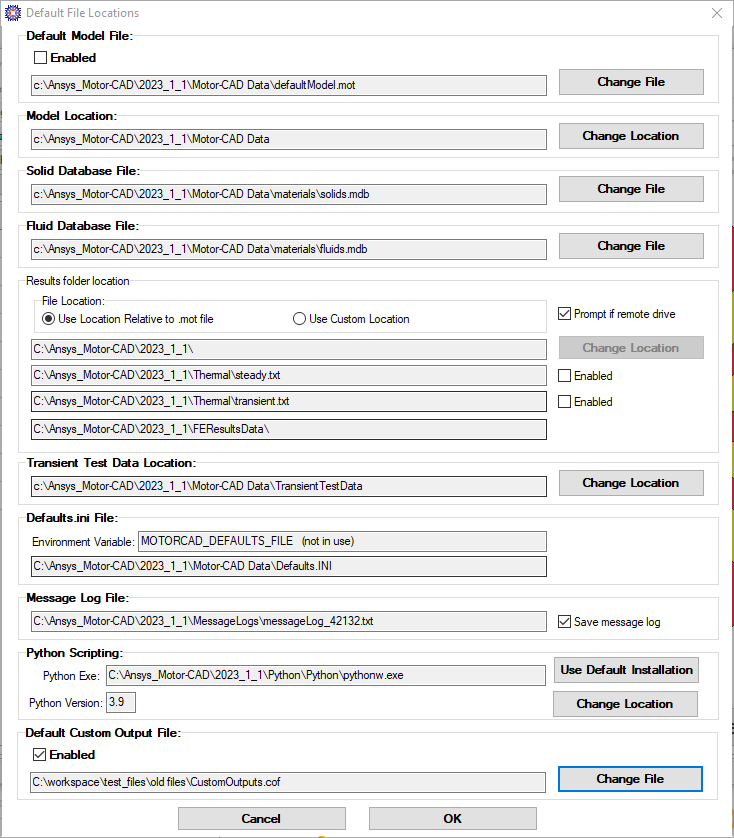This screenshot has height=838, width=734.
Task: Click Use Default Installation for Python
Action: tap(626, 670)
